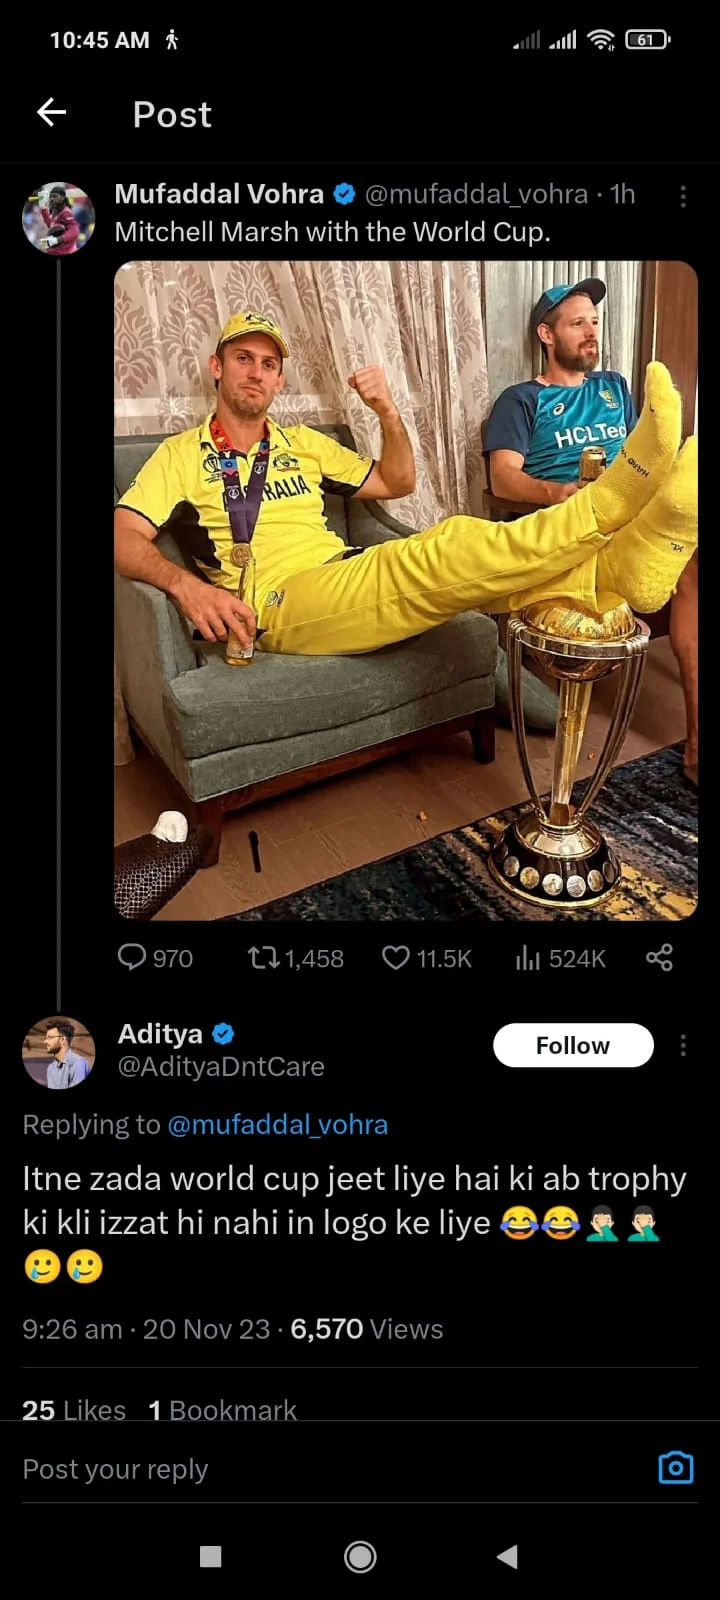
Task: Tap the share icon under the photo
Action: coord(659,958)
